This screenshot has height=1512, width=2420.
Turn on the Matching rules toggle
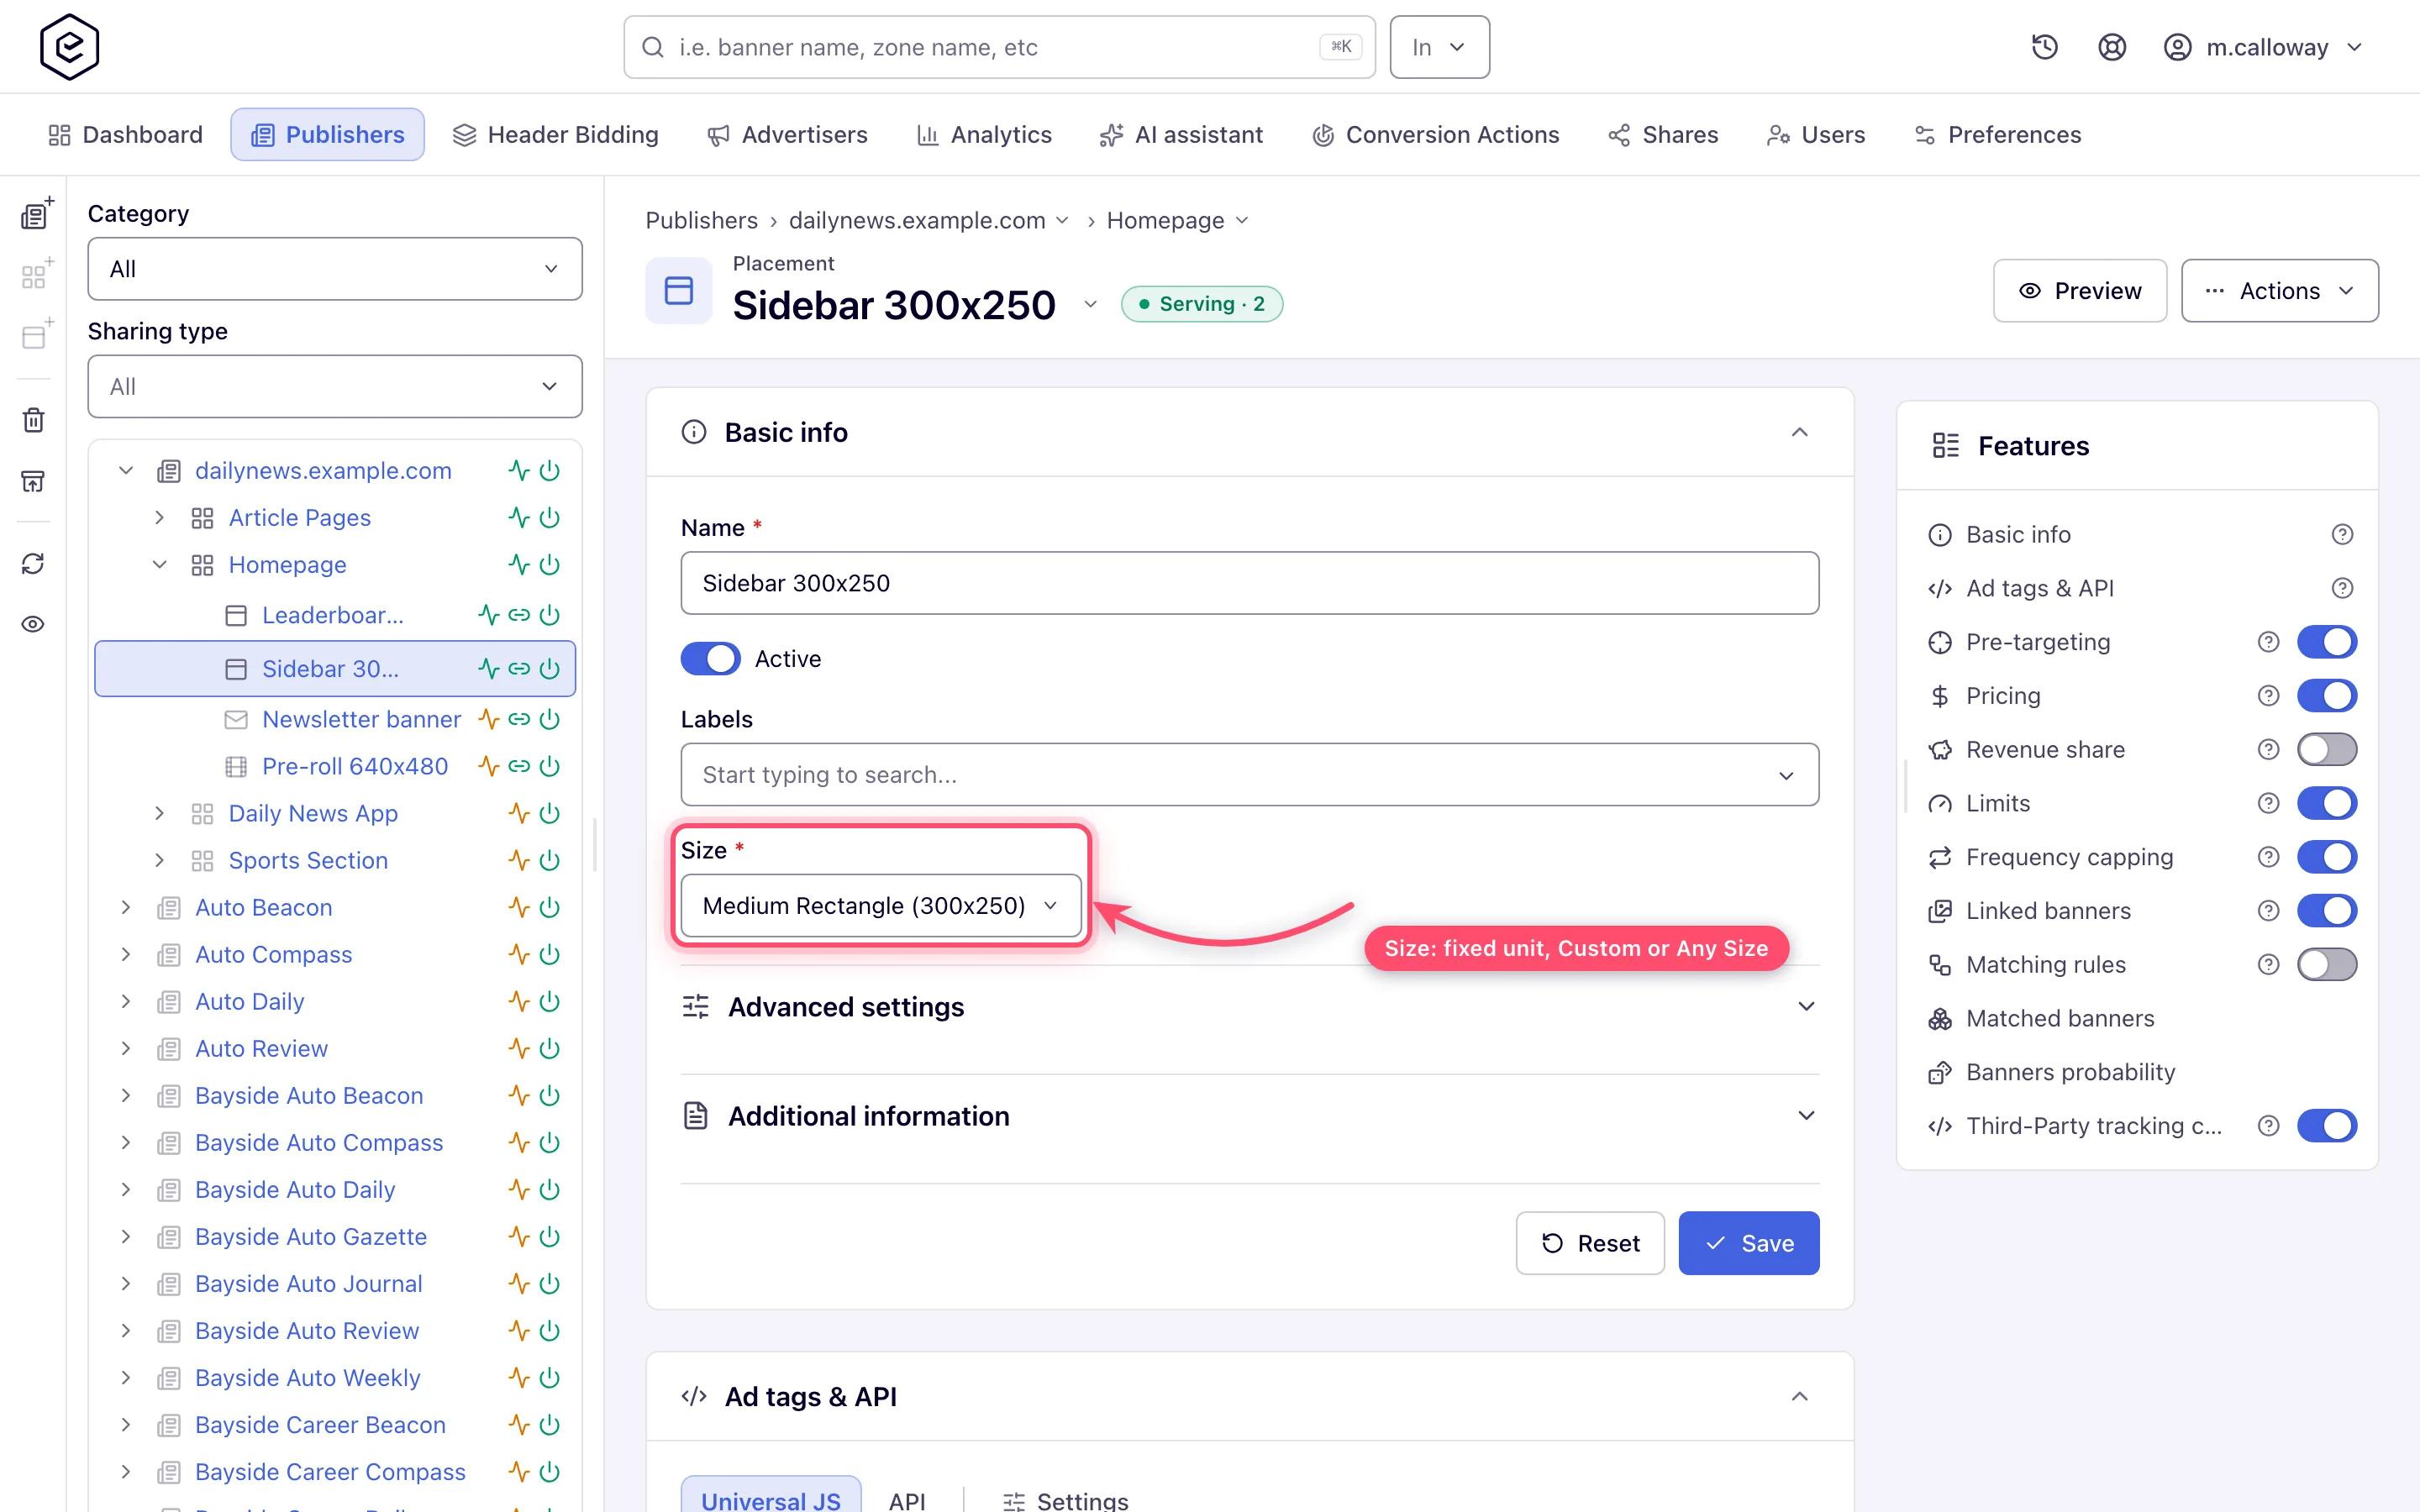tap(2327, 965)
